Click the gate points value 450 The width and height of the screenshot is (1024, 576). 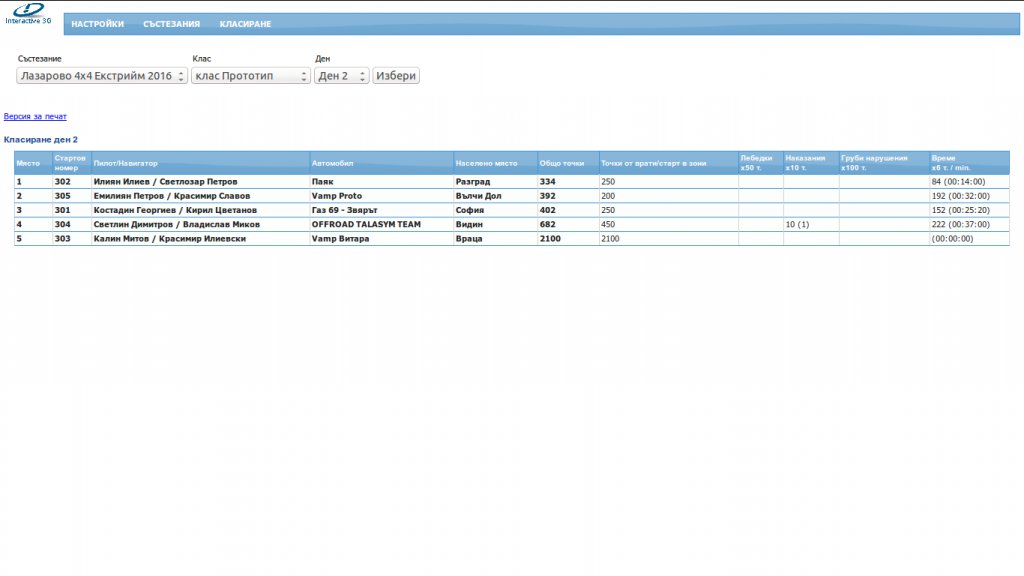click(x=607, y=225)
